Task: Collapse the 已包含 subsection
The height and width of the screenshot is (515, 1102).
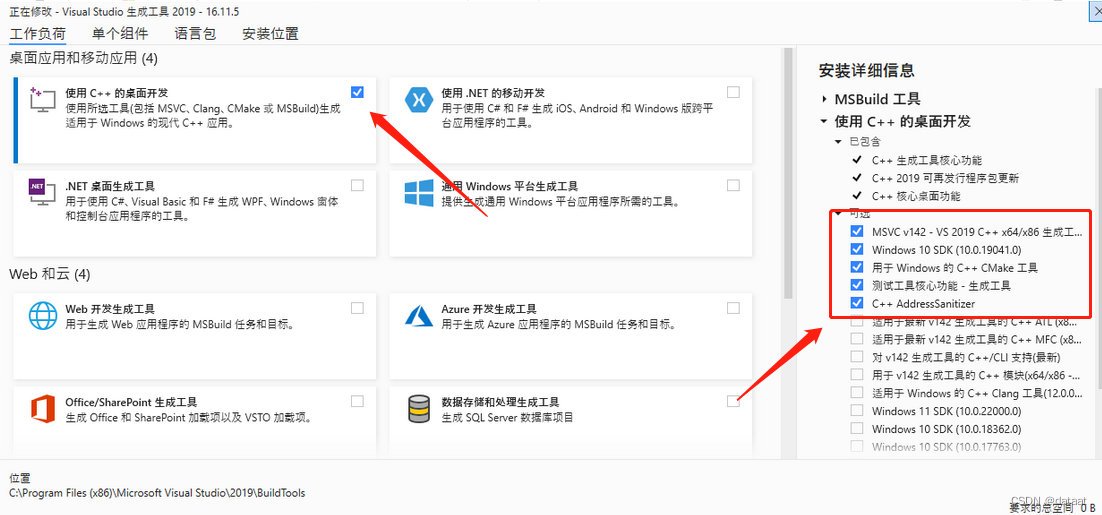Action: [x=838, y=142]
